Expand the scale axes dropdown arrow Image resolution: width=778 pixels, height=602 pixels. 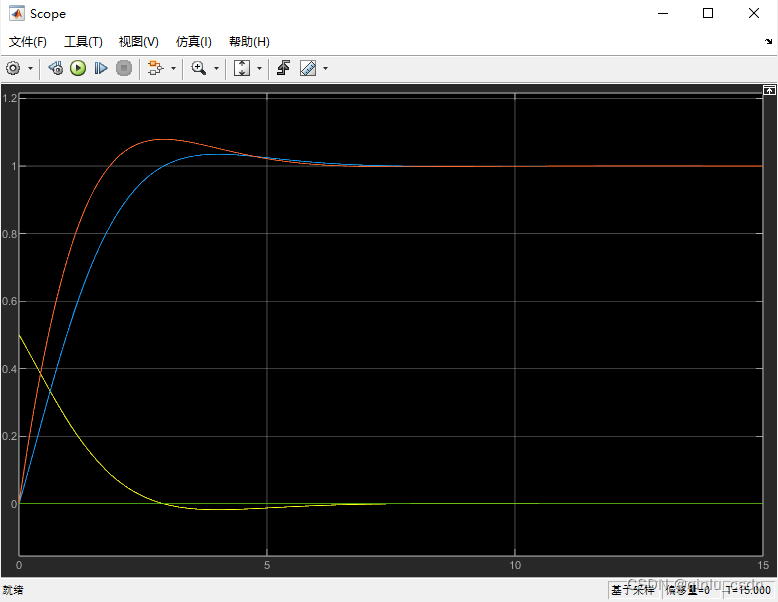[259, 68]
